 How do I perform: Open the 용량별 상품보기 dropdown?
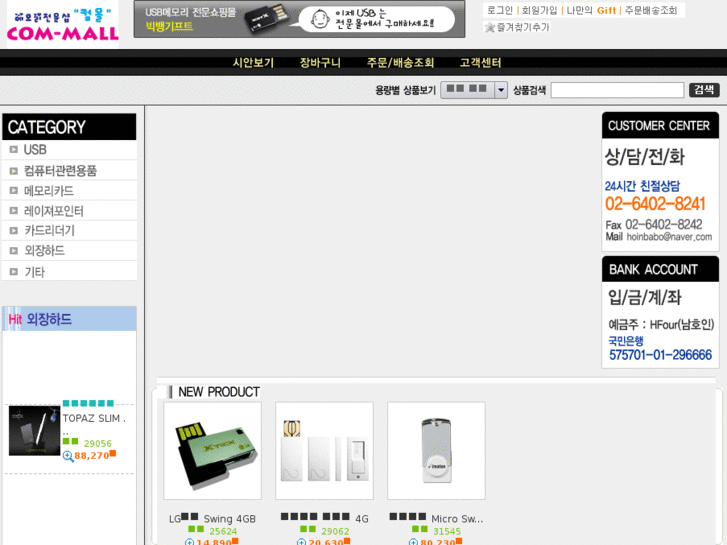point(474,90)
